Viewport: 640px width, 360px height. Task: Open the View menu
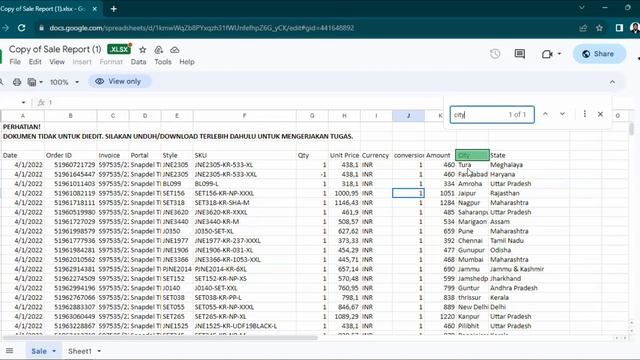(57, 62)
